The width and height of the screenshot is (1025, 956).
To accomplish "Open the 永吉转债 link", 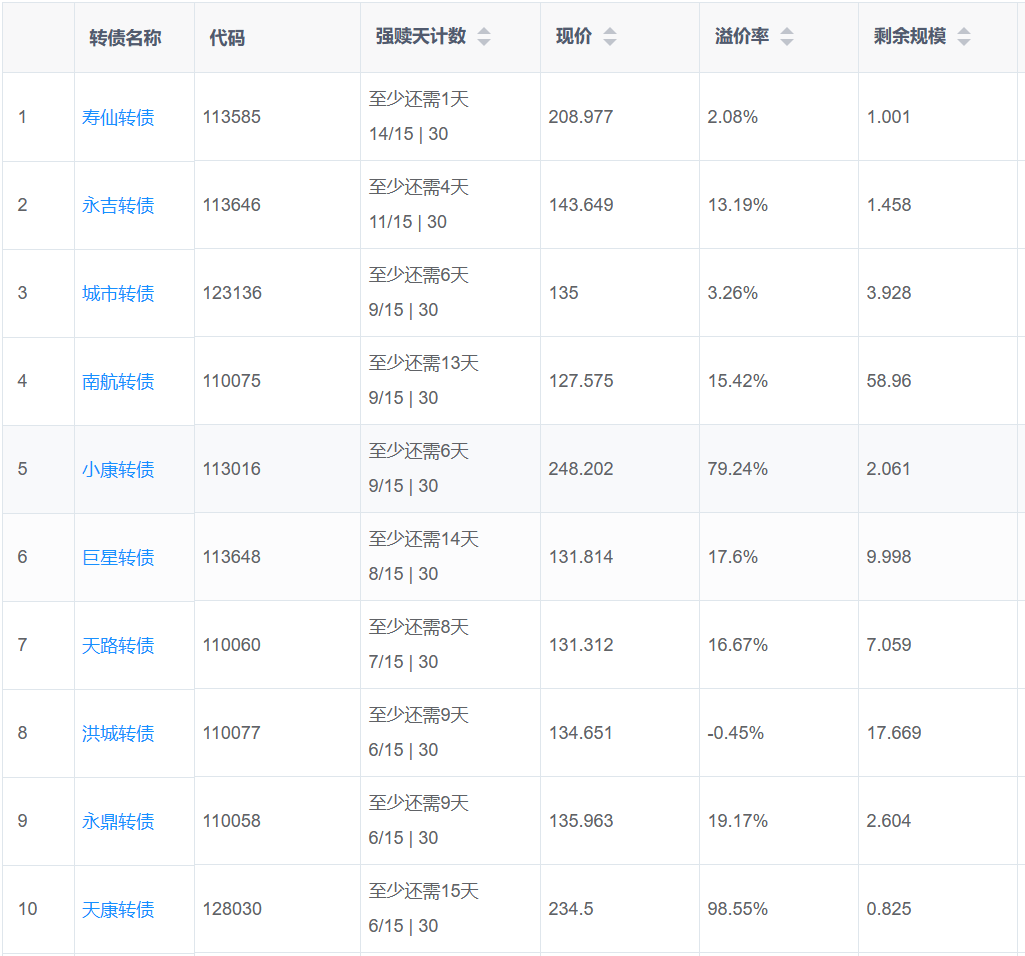I will (118, 205).
